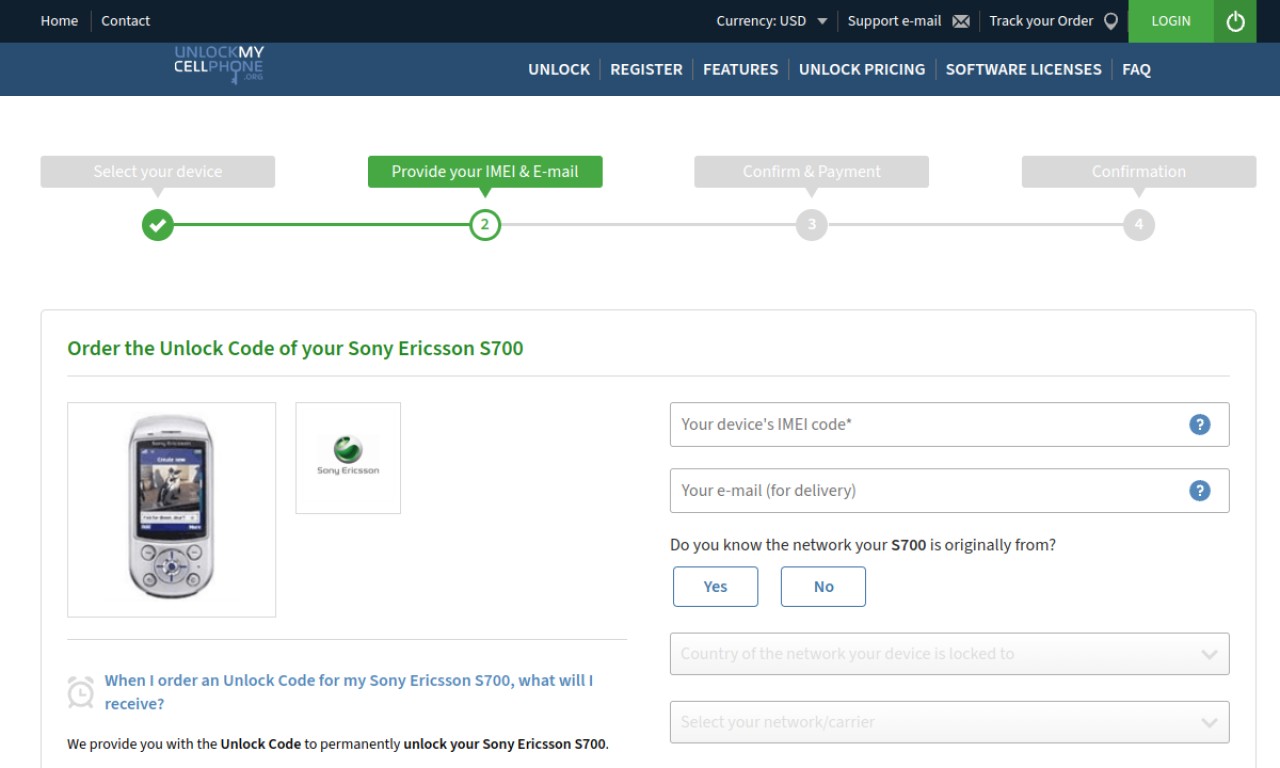
Task: Click the Track your Order link
Action: tap(1041, 21)
